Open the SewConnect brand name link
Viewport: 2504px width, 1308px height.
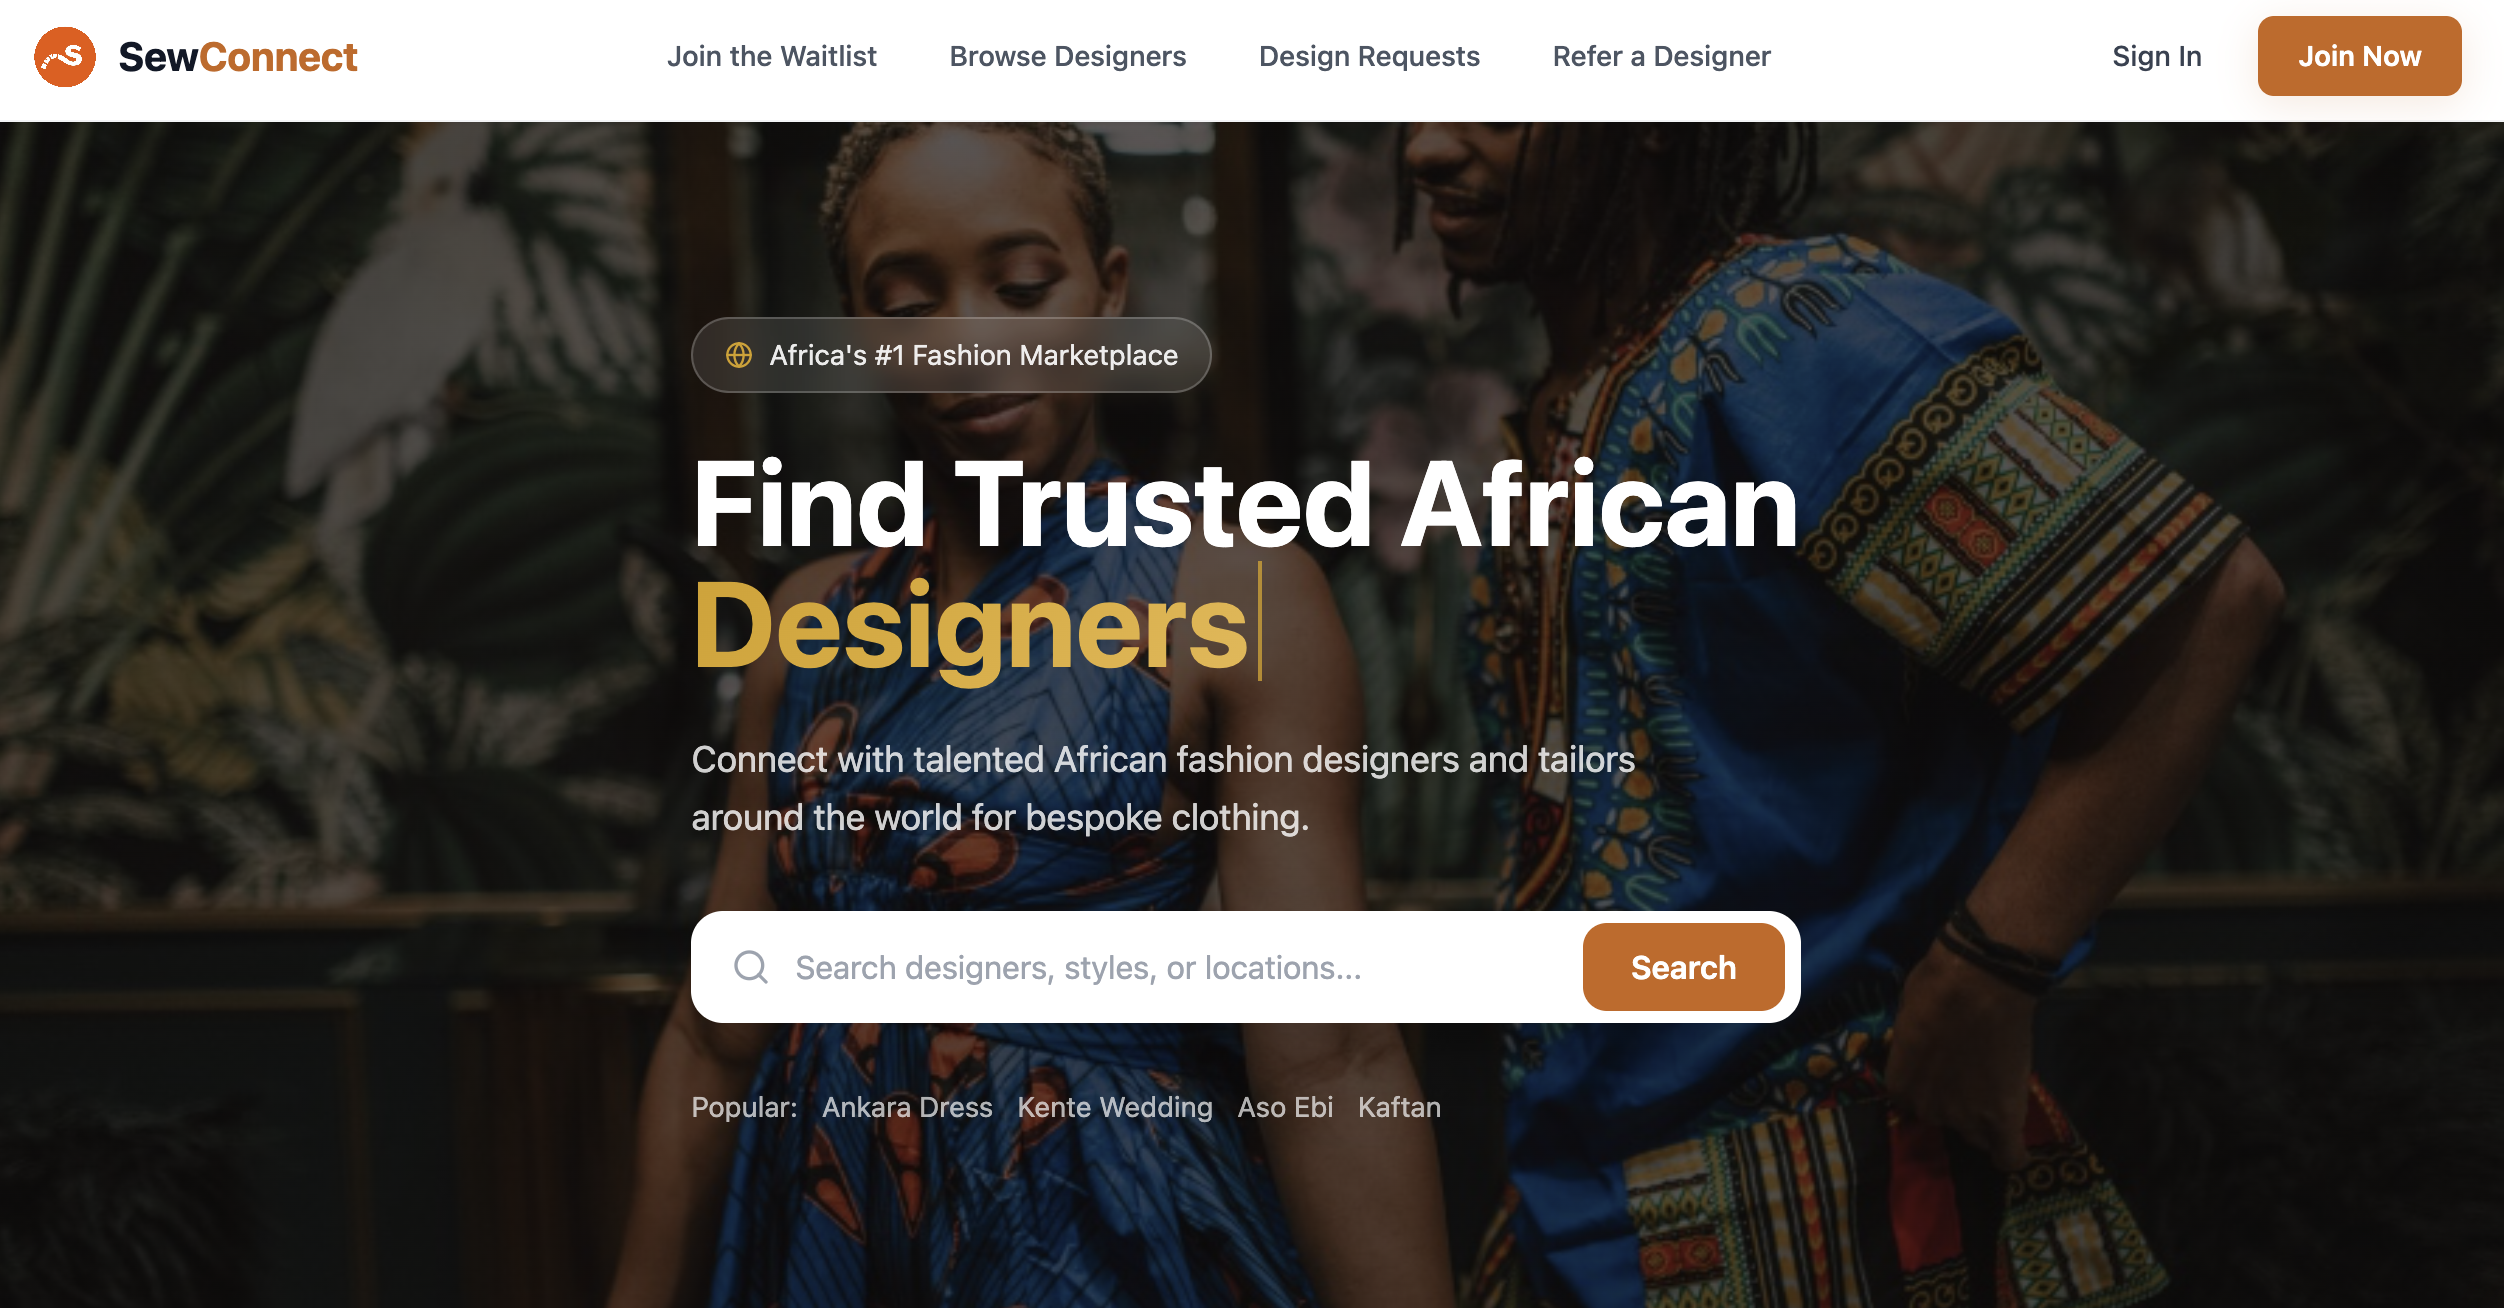click(238, 57)
